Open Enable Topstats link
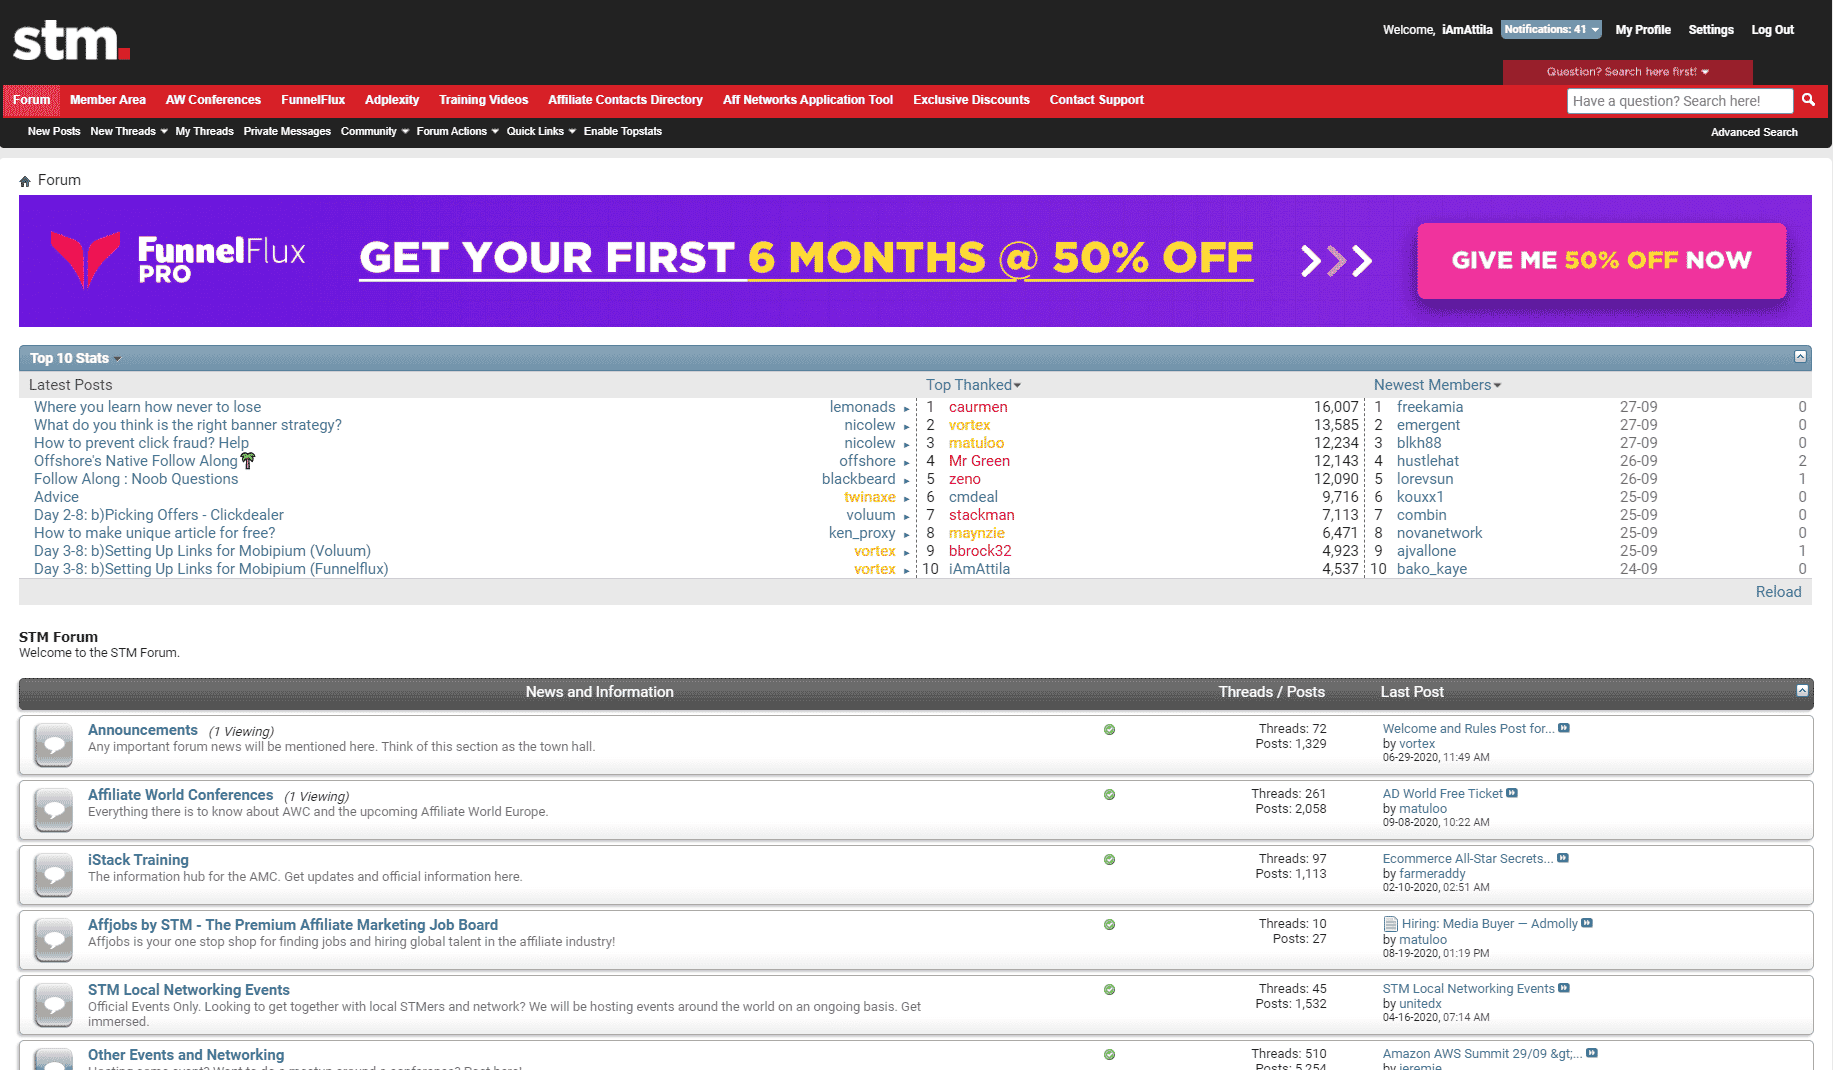 pos(622,131)
